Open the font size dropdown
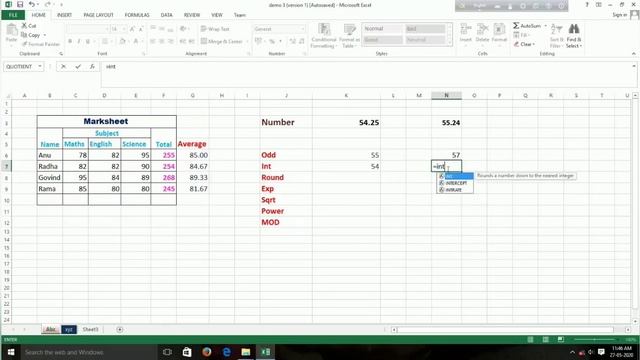The height and width of the screenshot is (360, 640). 124,29
